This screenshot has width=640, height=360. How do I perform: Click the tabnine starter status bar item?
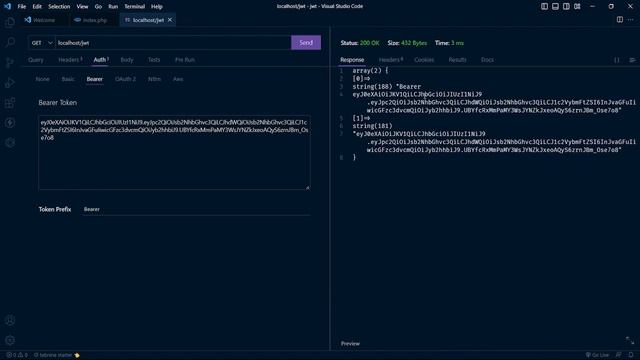tap(57, 355)
